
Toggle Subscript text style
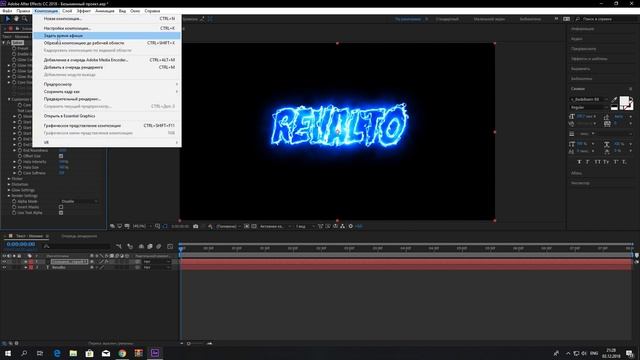pos(624,162)
